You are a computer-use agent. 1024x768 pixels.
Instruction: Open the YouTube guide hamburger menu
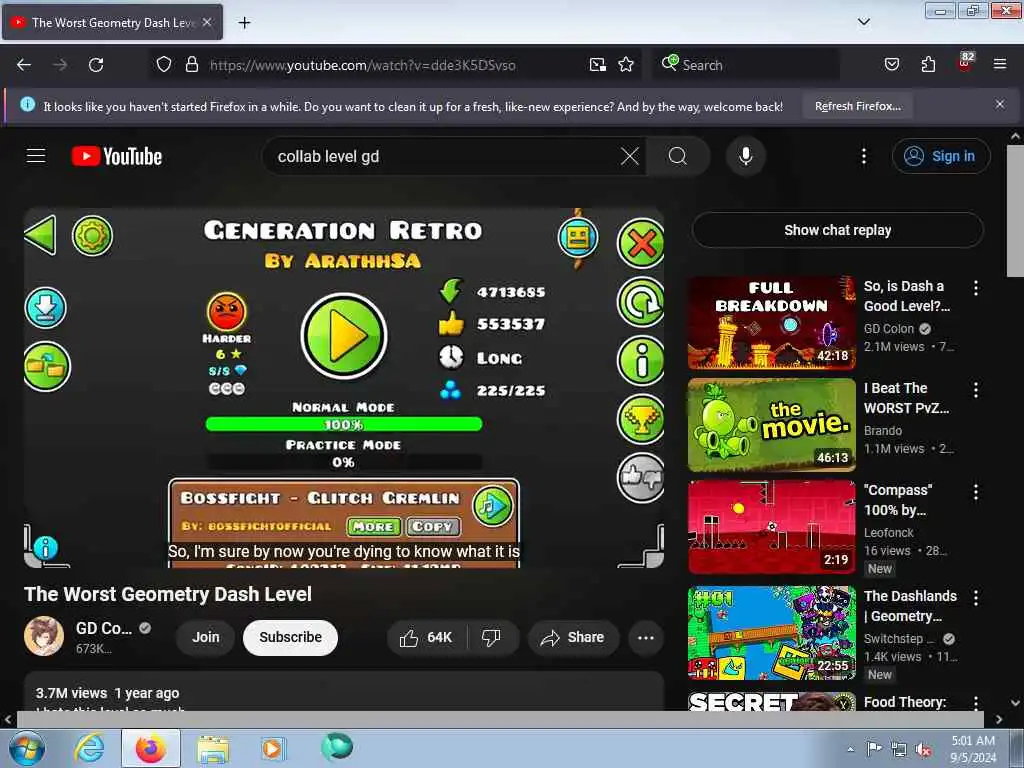36,156
